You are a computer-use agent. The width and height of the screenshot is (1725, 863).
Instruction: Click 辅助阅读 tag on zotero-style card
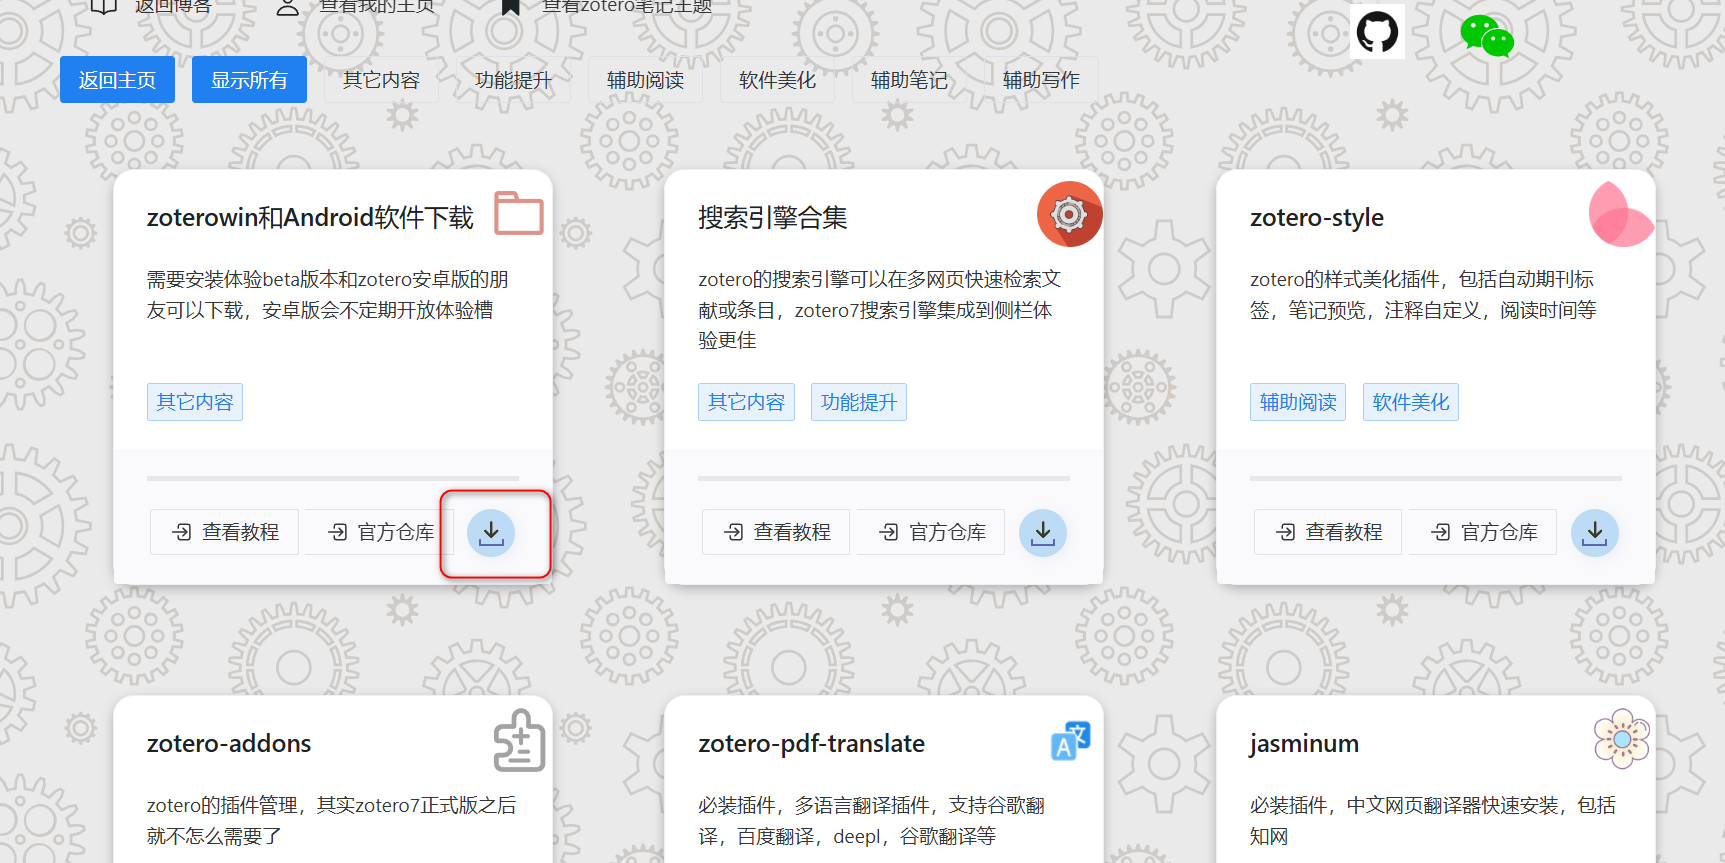[x=1298, y=402]
